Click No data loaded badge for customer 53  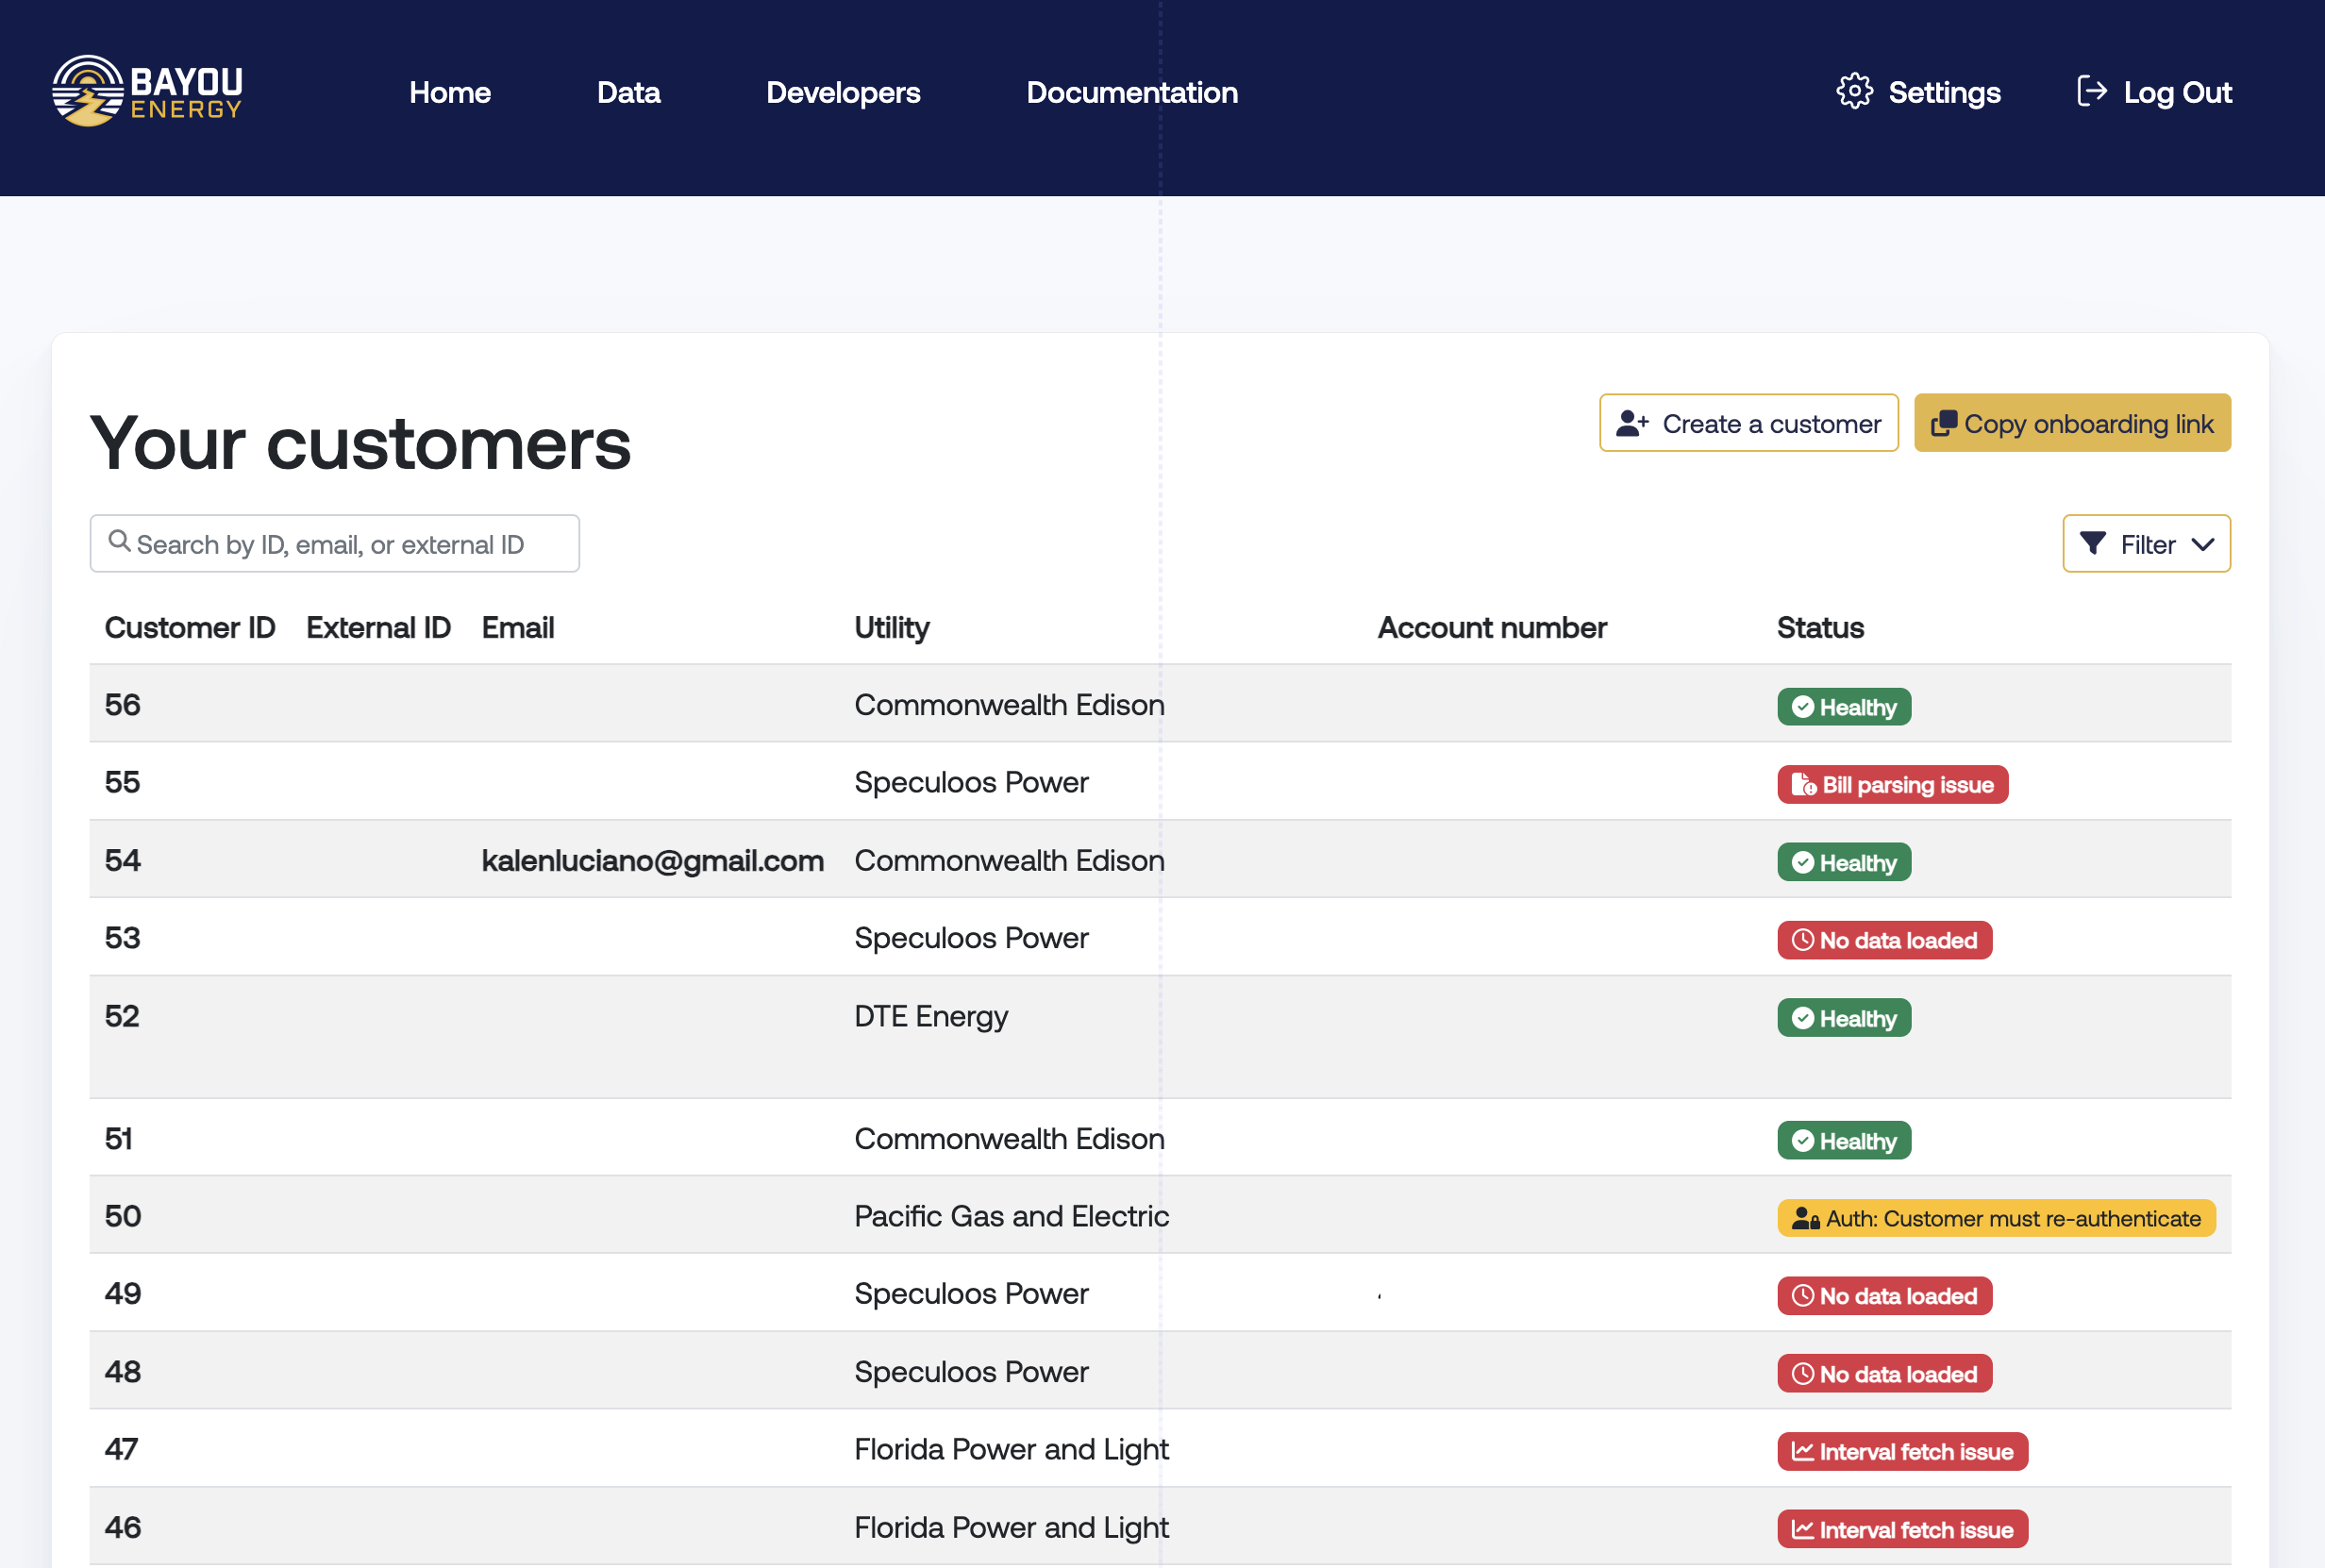(x=1884, y=940)
